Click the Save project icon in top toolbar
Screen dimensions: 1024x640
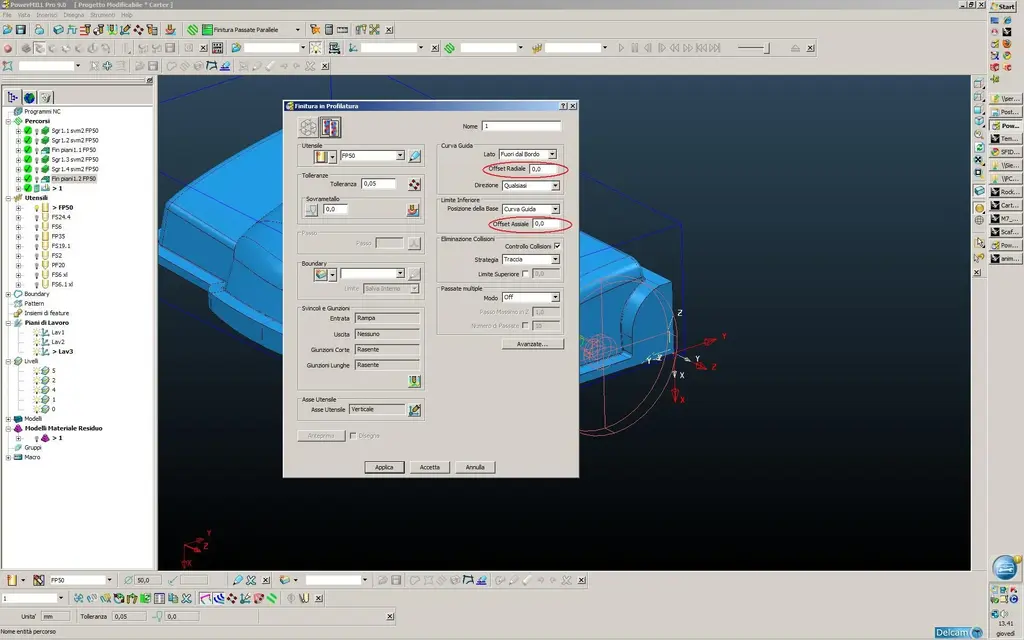coord(21,30)
